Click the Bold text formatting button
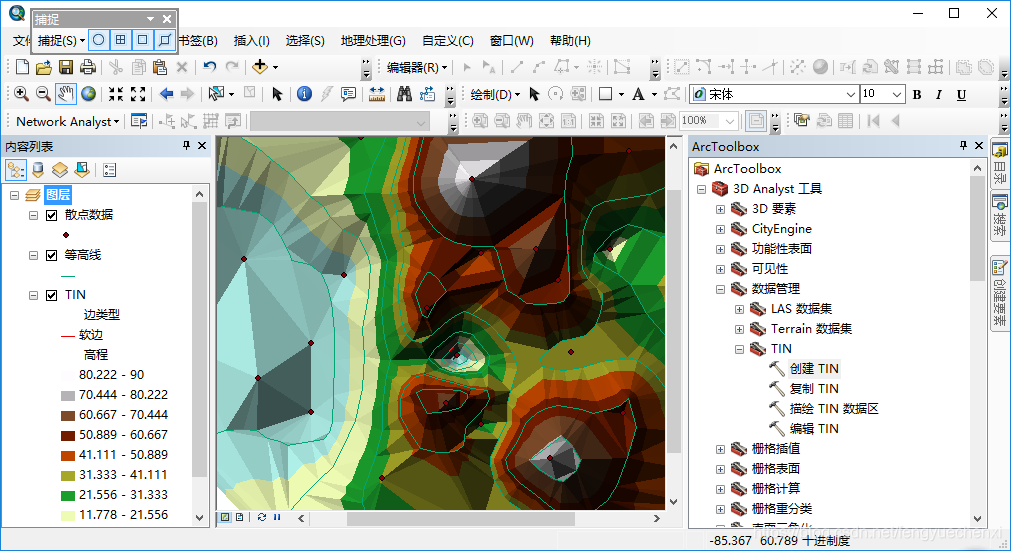The width and height of the screenshot is (1011, 551). tap(917, 95)
